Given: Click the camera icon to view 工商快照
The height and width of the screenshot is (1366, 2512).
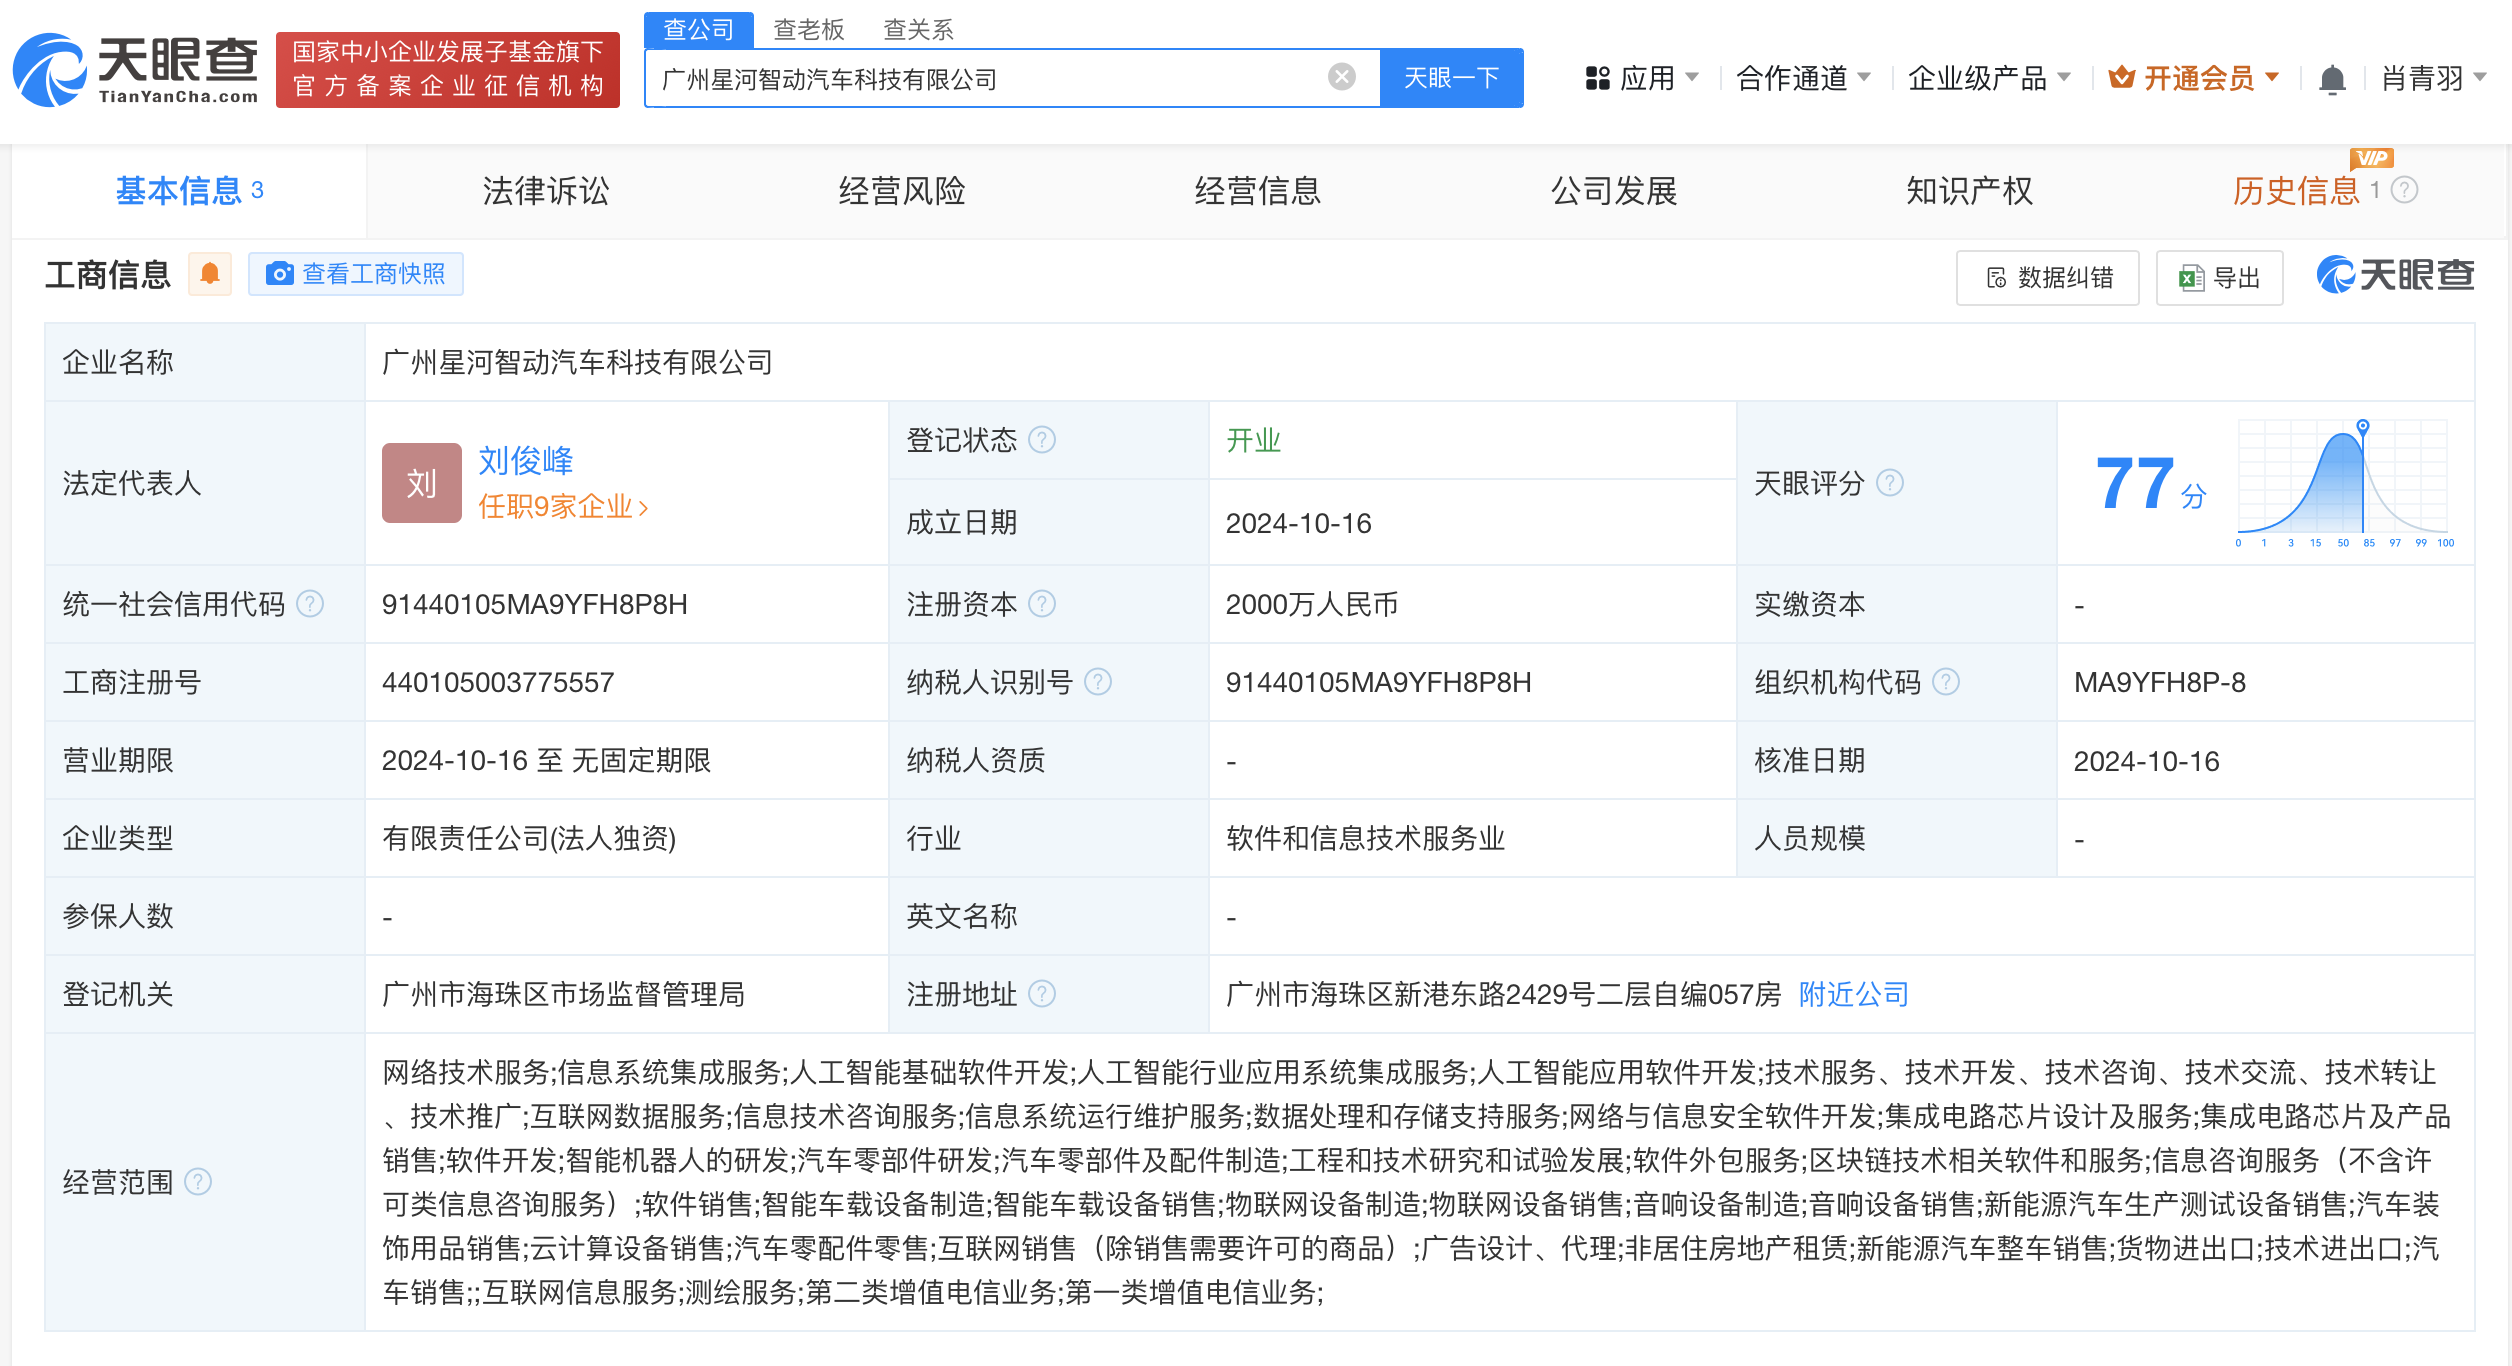Looking at the screenshot, I should point(281,273).
